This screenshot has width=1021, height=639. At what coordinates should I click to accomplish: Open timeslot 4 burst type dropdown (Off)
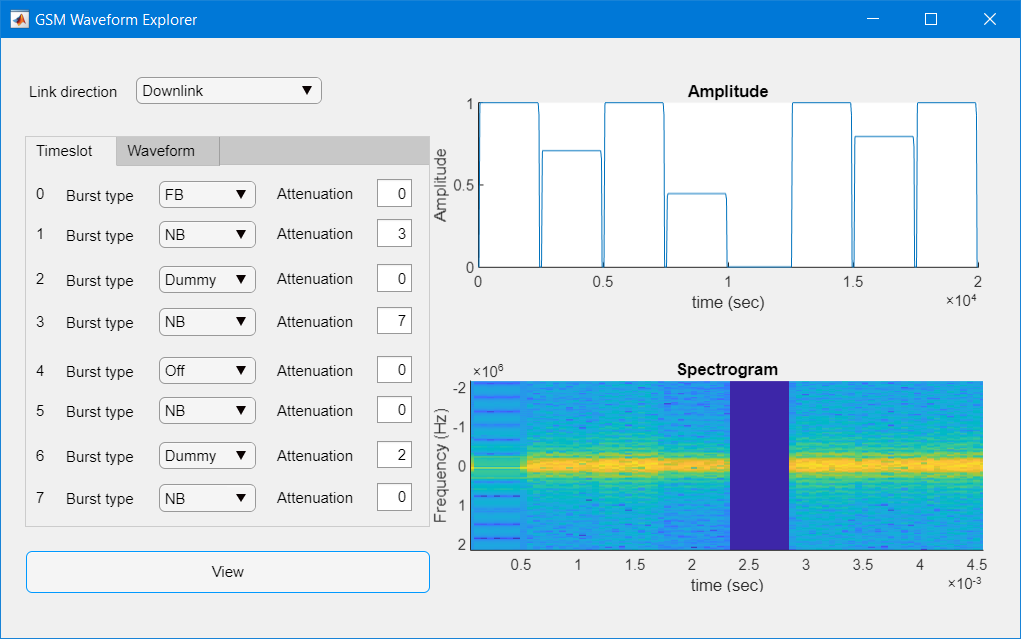pos(207,371)
